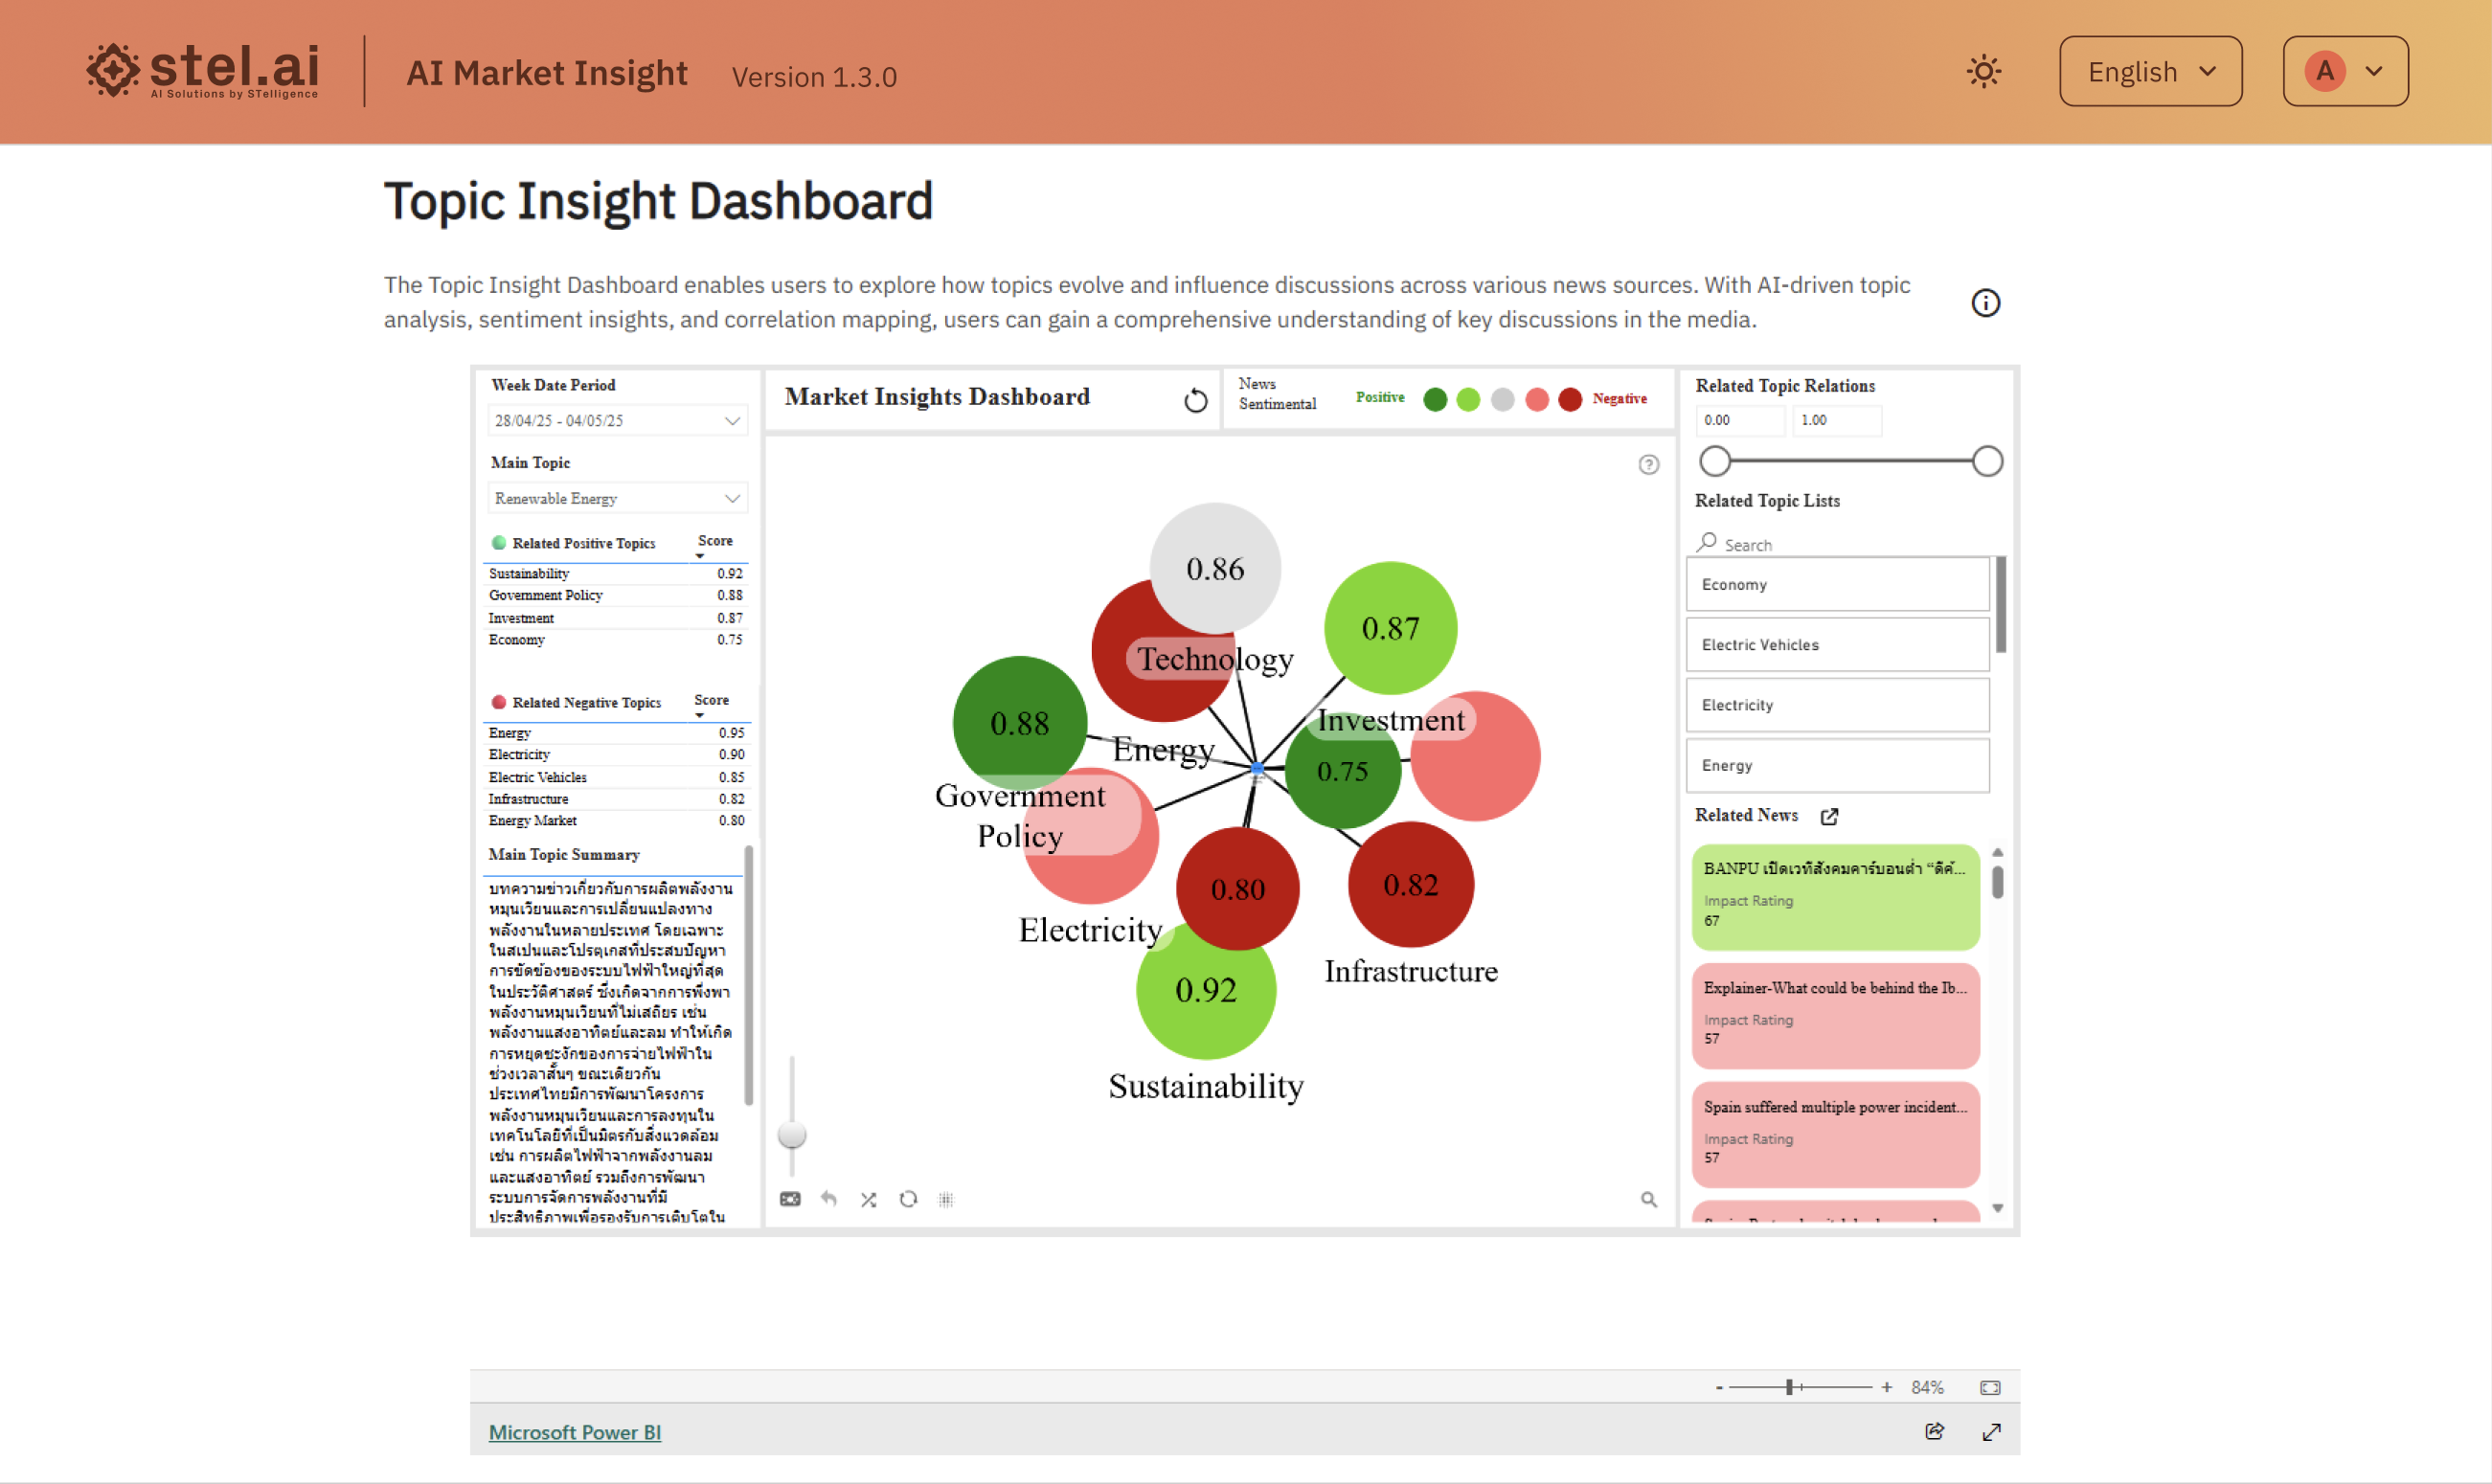The height and width of the screenshot is (1484, 2492).
Task: Click the dashboard info icon
Action: pos(1985,303)
